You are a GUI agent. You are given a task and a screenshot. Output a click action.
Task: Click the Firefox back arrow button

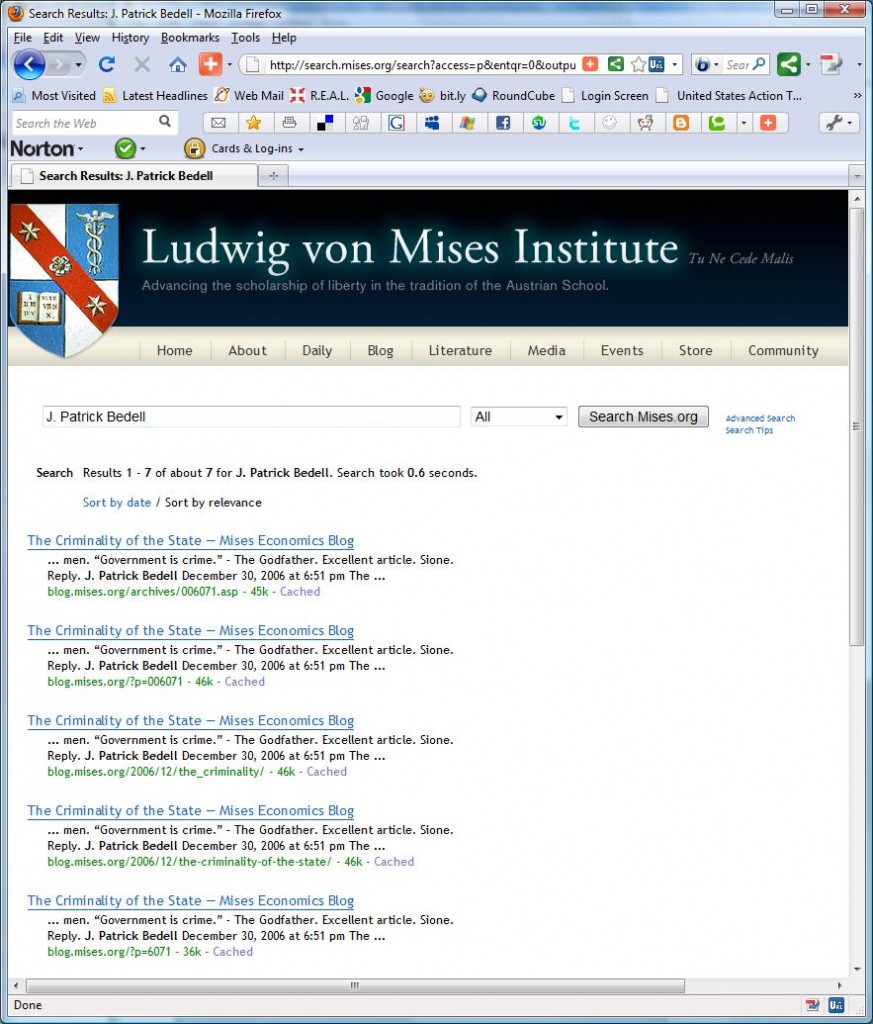29,65
